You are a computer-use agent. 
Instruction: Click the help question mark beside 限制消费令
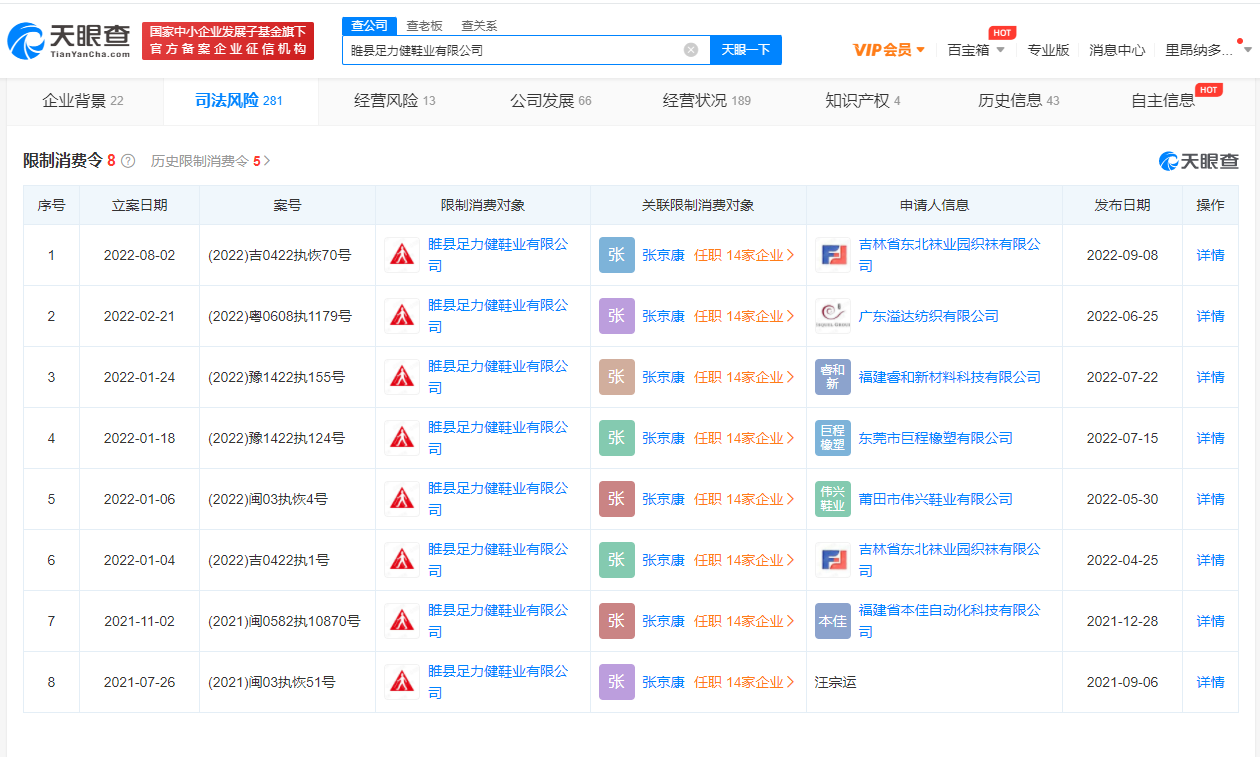tap(128, 161)
